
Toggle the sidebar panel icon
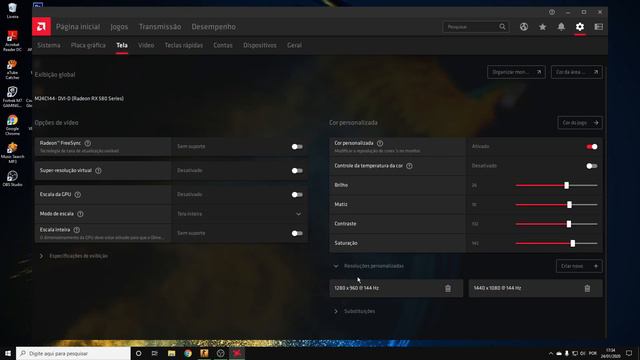598,27
